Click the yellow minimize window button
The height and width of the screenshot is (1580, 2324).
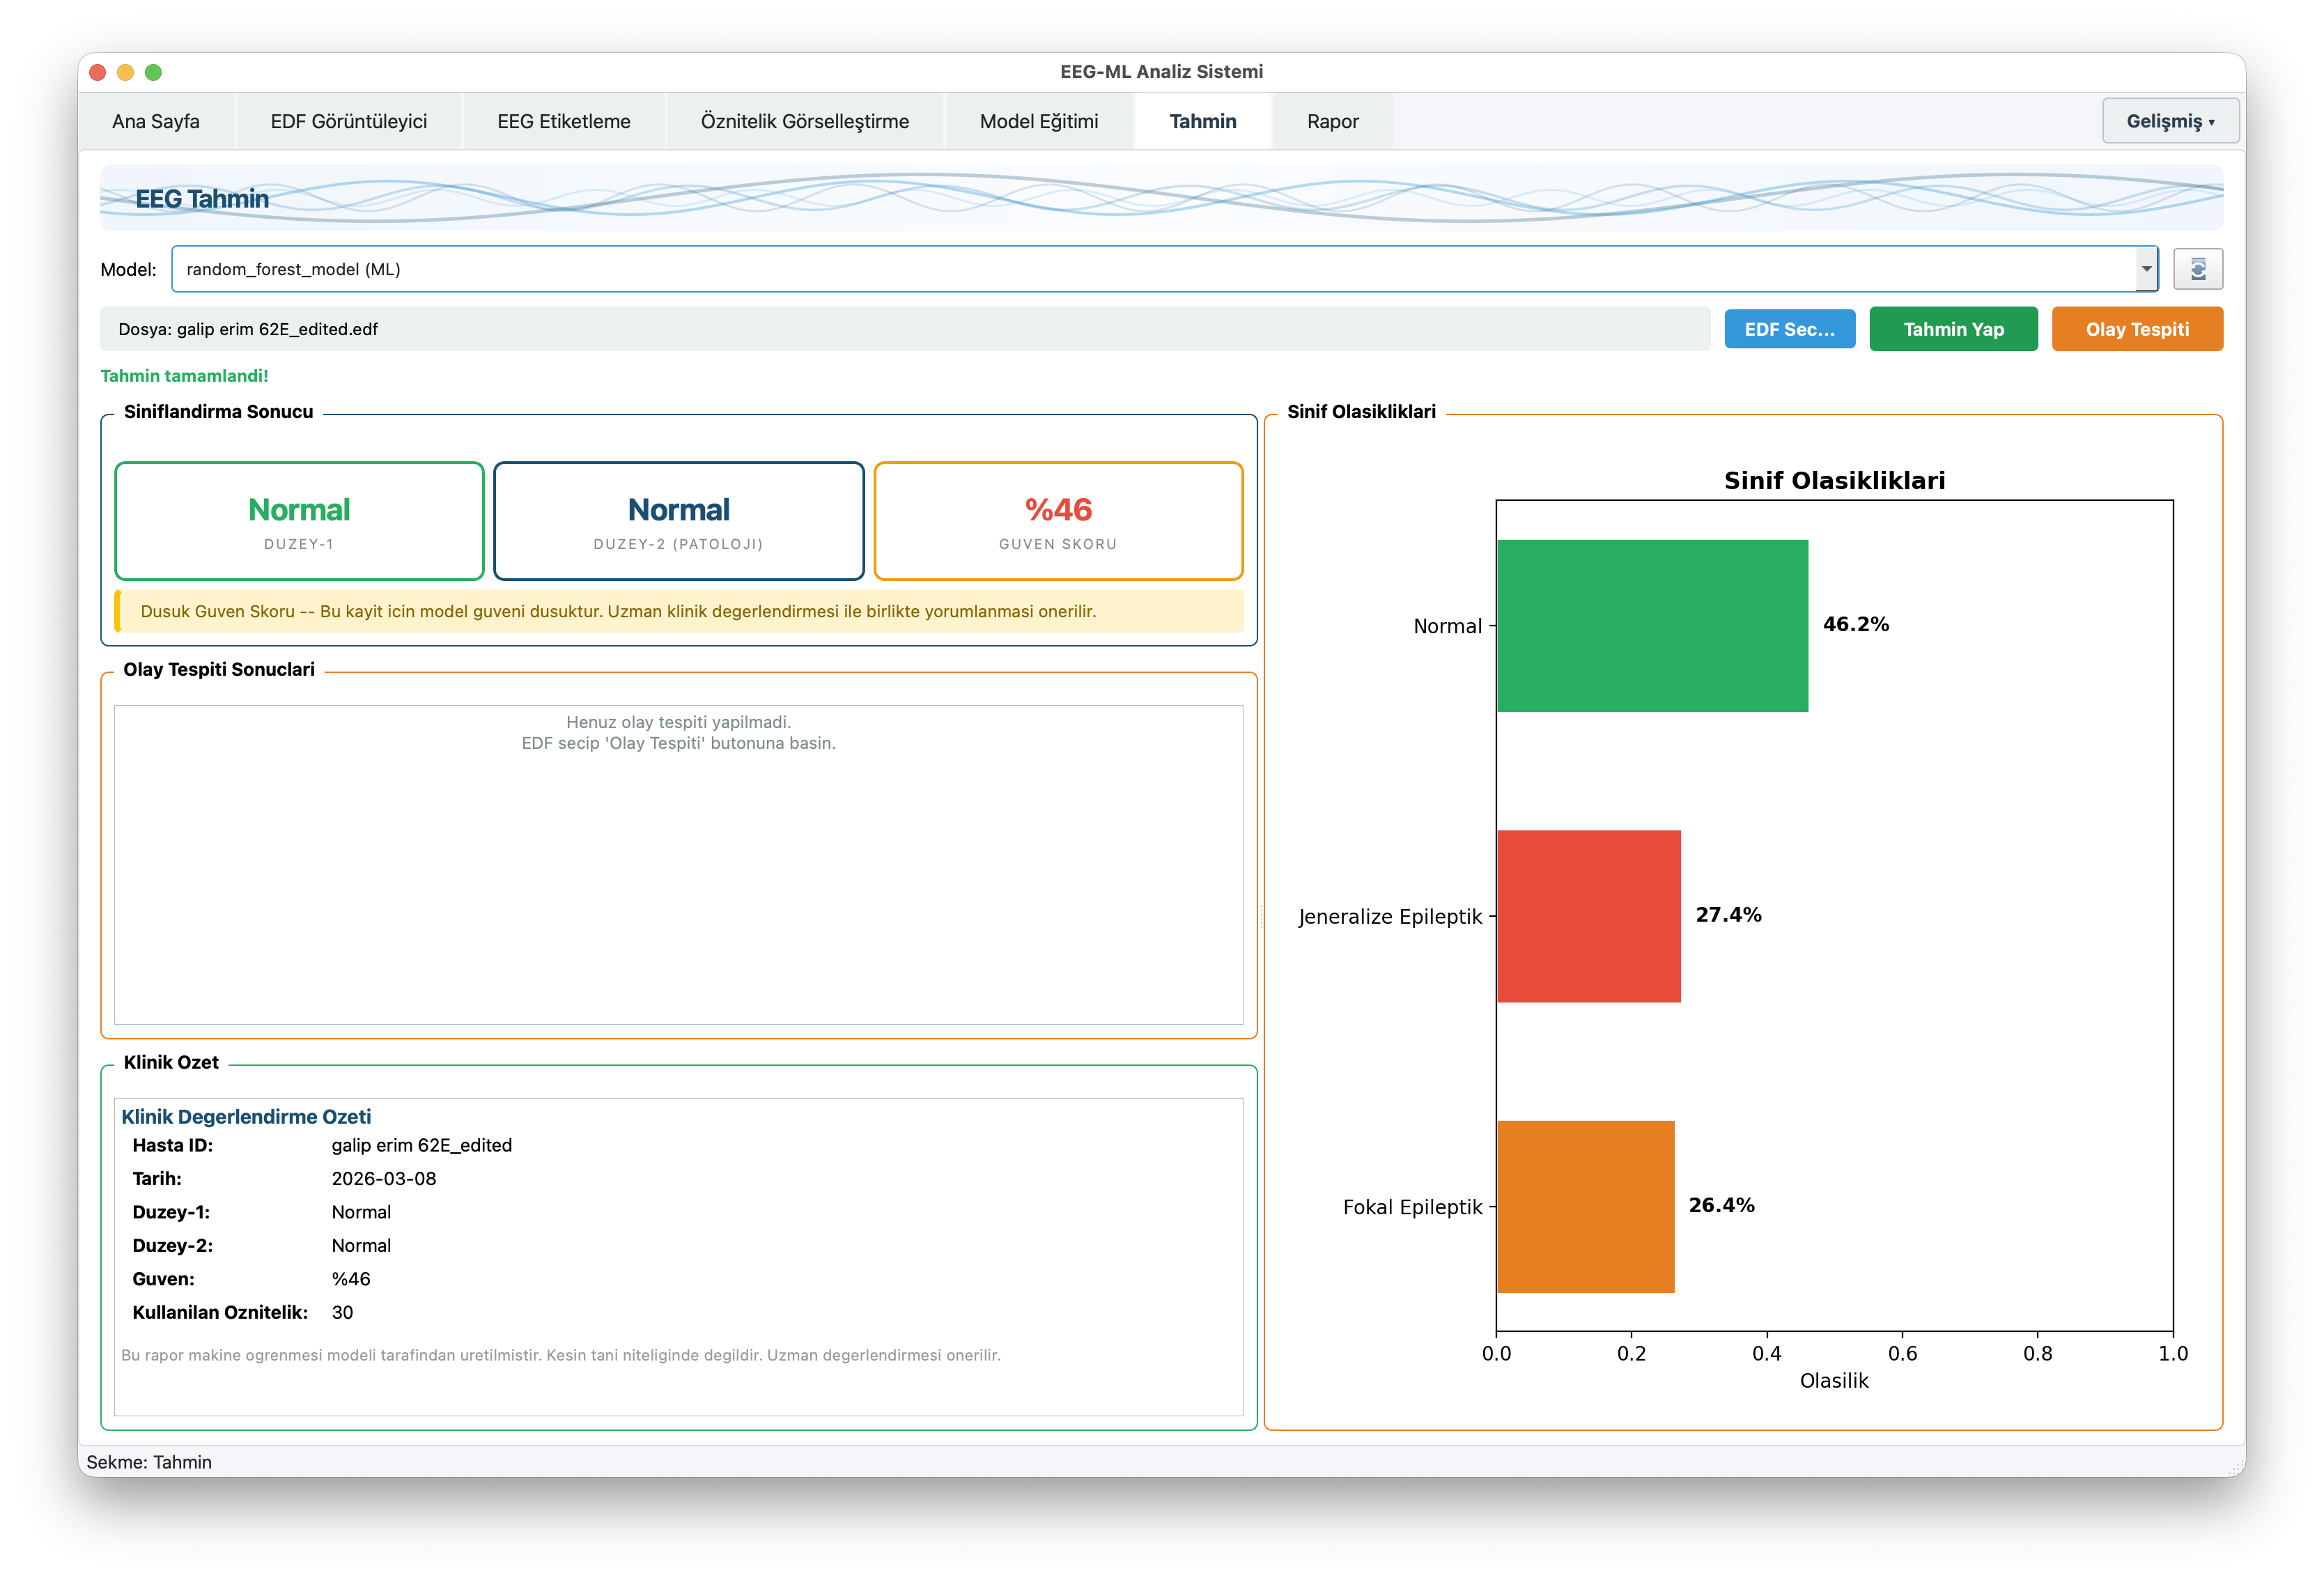coord(125,72)
